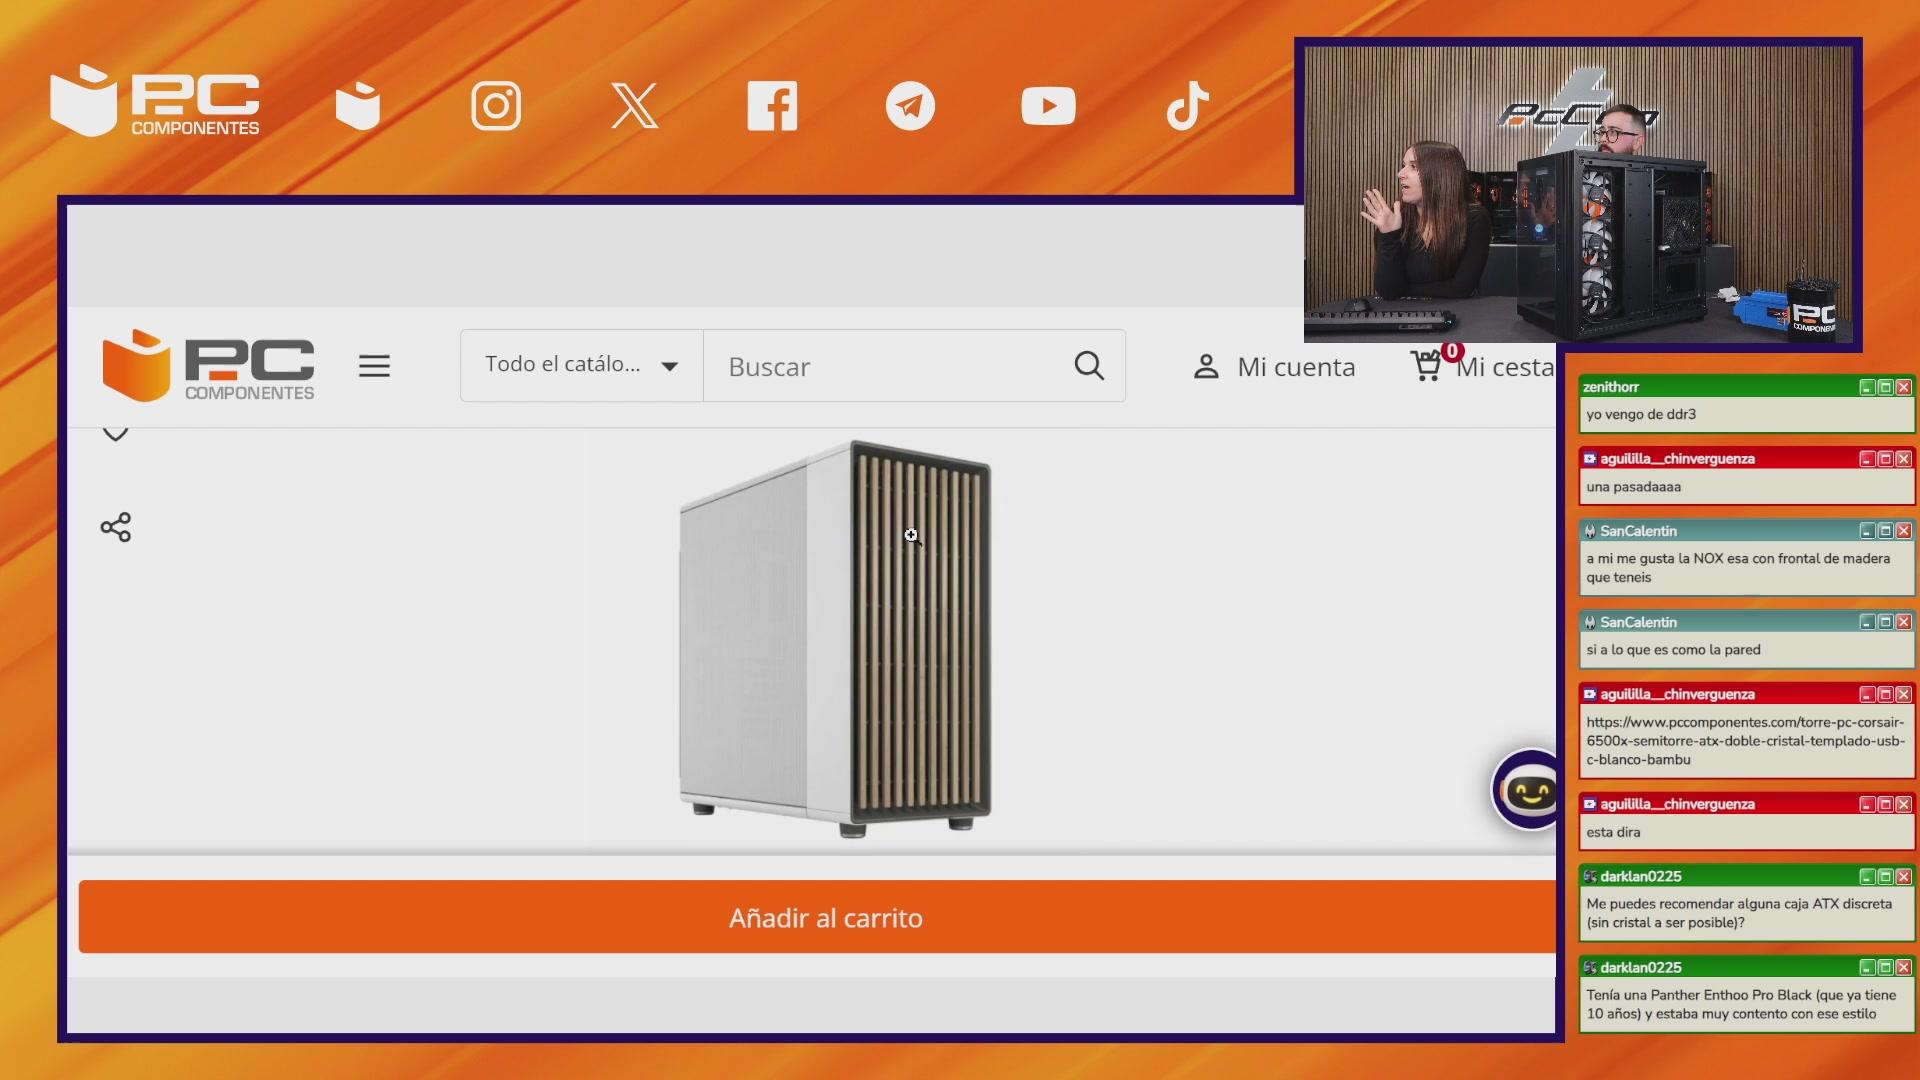Open the X (Twitter) social icon
The width and height of the screenshot is (1920, 1080).
[x=634, y=106]
